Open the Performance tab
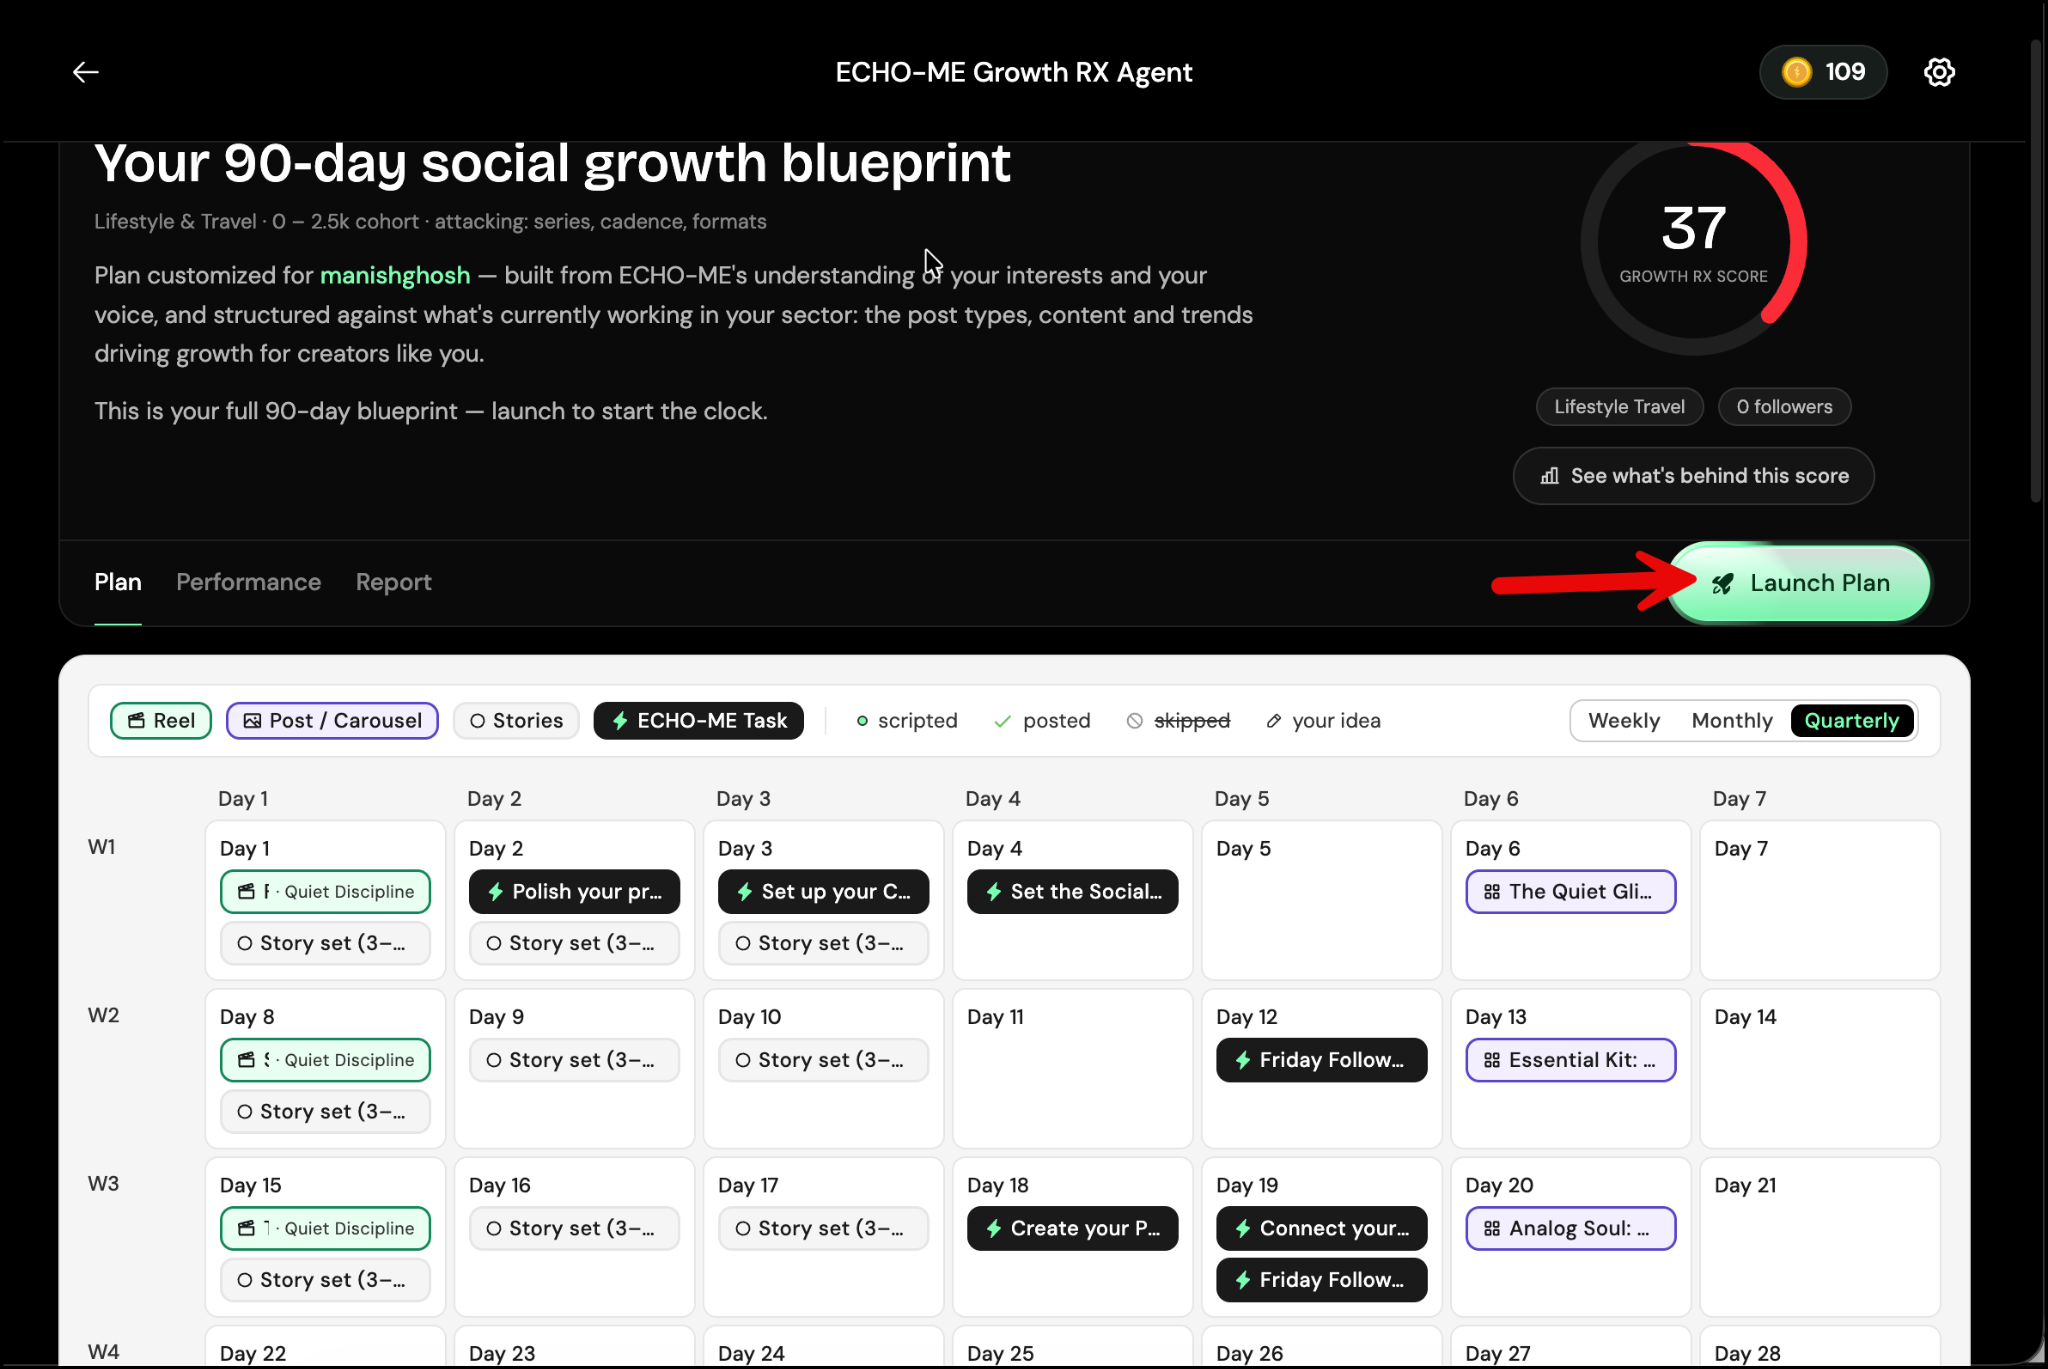The image size is (2048, 1369). 248,582
